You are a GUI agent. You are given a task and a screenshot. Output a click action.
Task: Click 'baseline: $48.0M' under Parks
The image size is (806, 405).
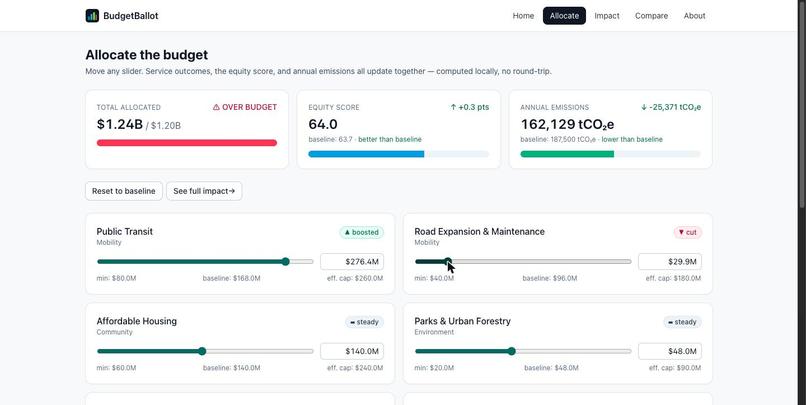(x=551, y=368)
